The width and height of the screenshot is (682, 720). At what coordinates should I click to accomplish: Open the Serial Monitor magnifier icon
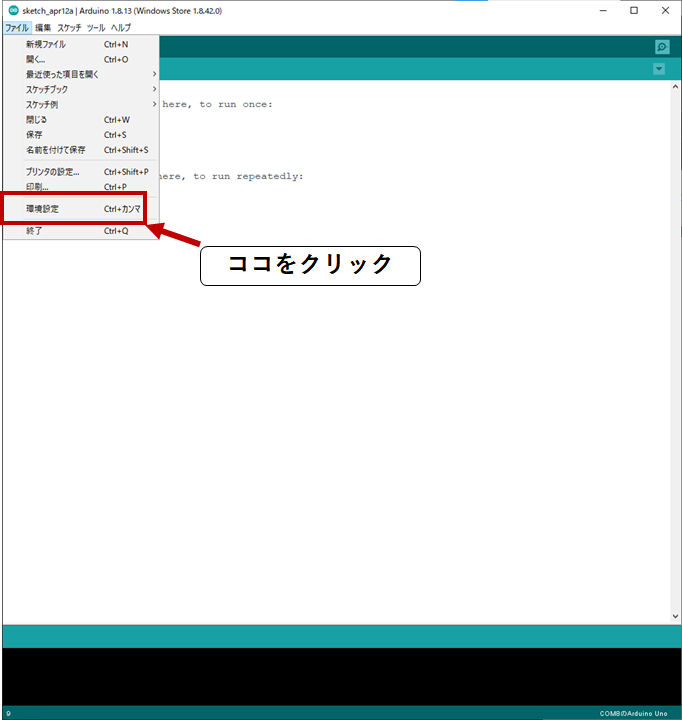click(662, 47)
